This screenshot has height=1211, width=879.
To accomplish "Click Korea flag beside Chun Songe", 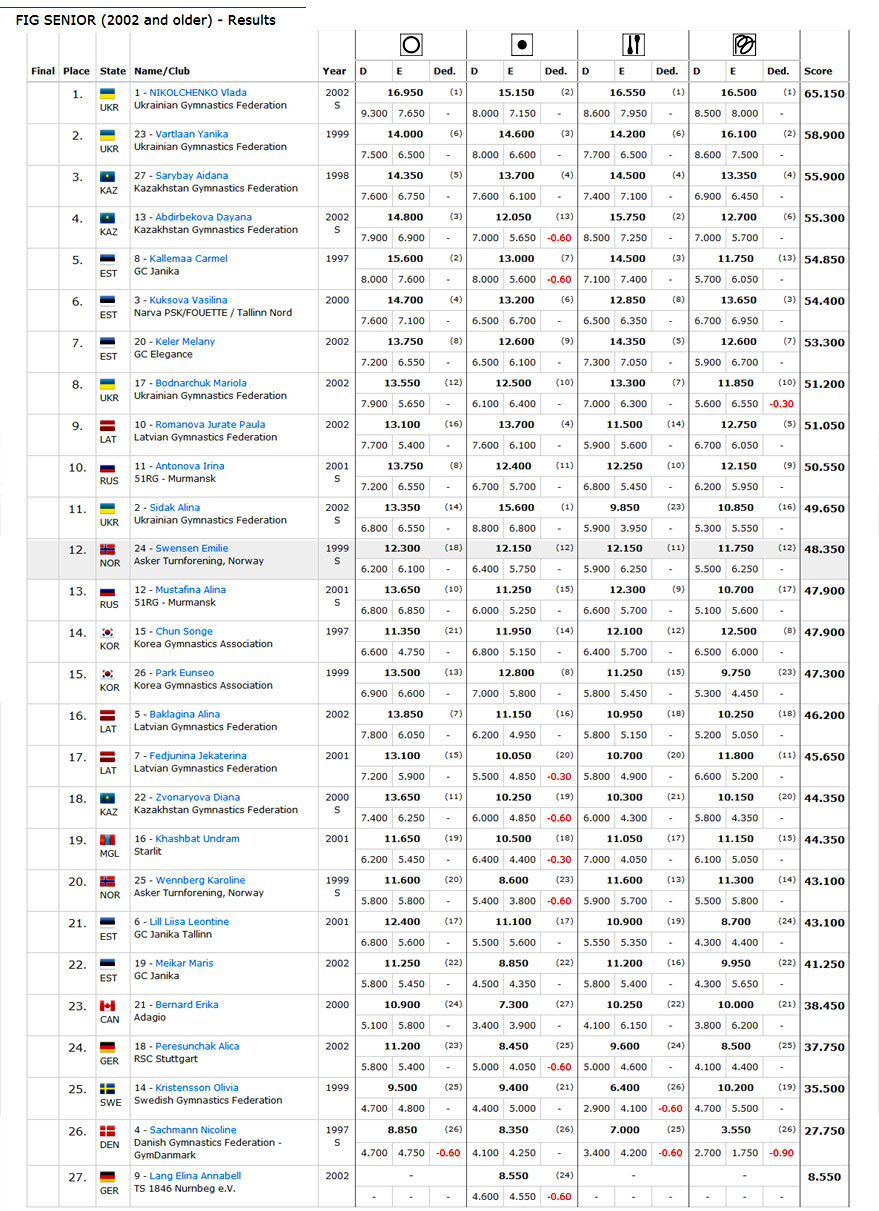I will 107,633.
